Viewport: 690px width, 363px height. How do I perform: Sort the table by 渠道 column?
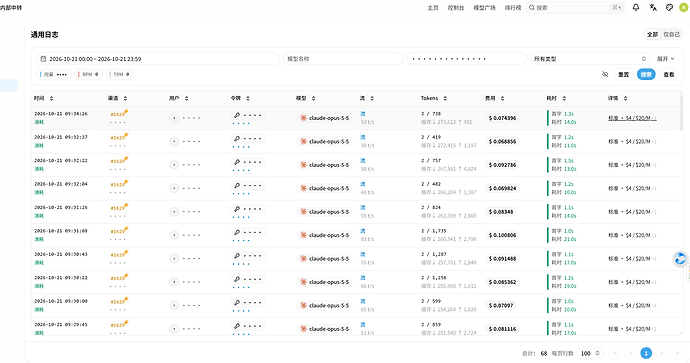click(117, 98)
